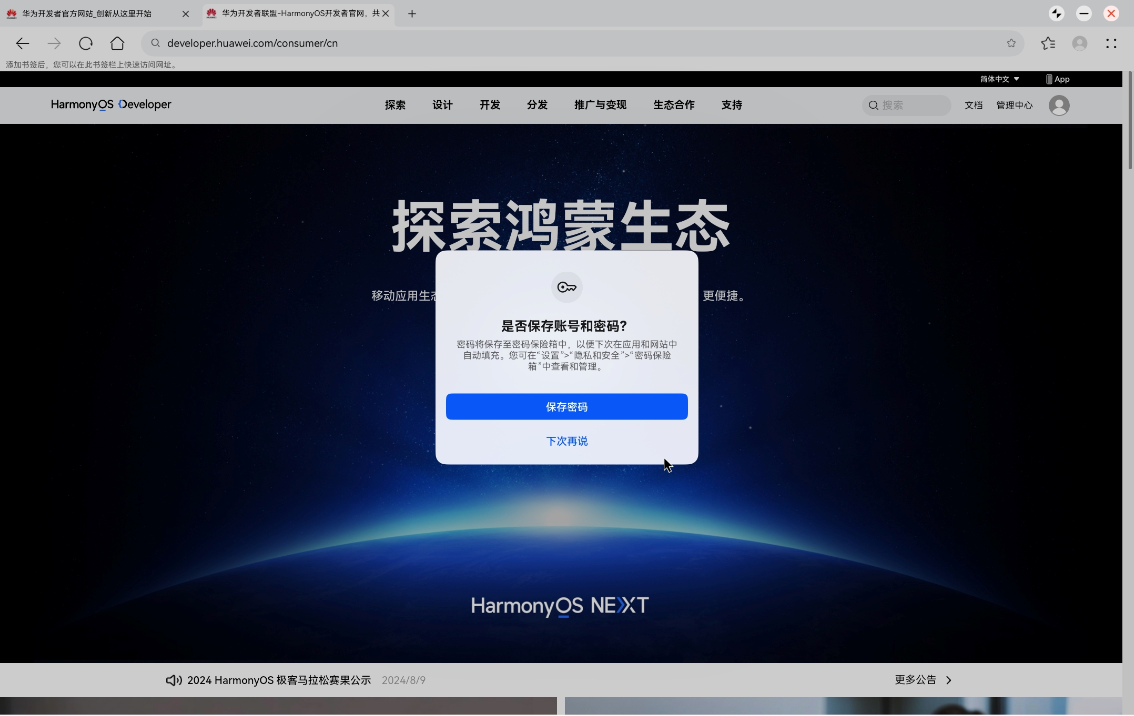
Task: Click the 探索鸿蒙生态 headline
Action: click(560, 226)
